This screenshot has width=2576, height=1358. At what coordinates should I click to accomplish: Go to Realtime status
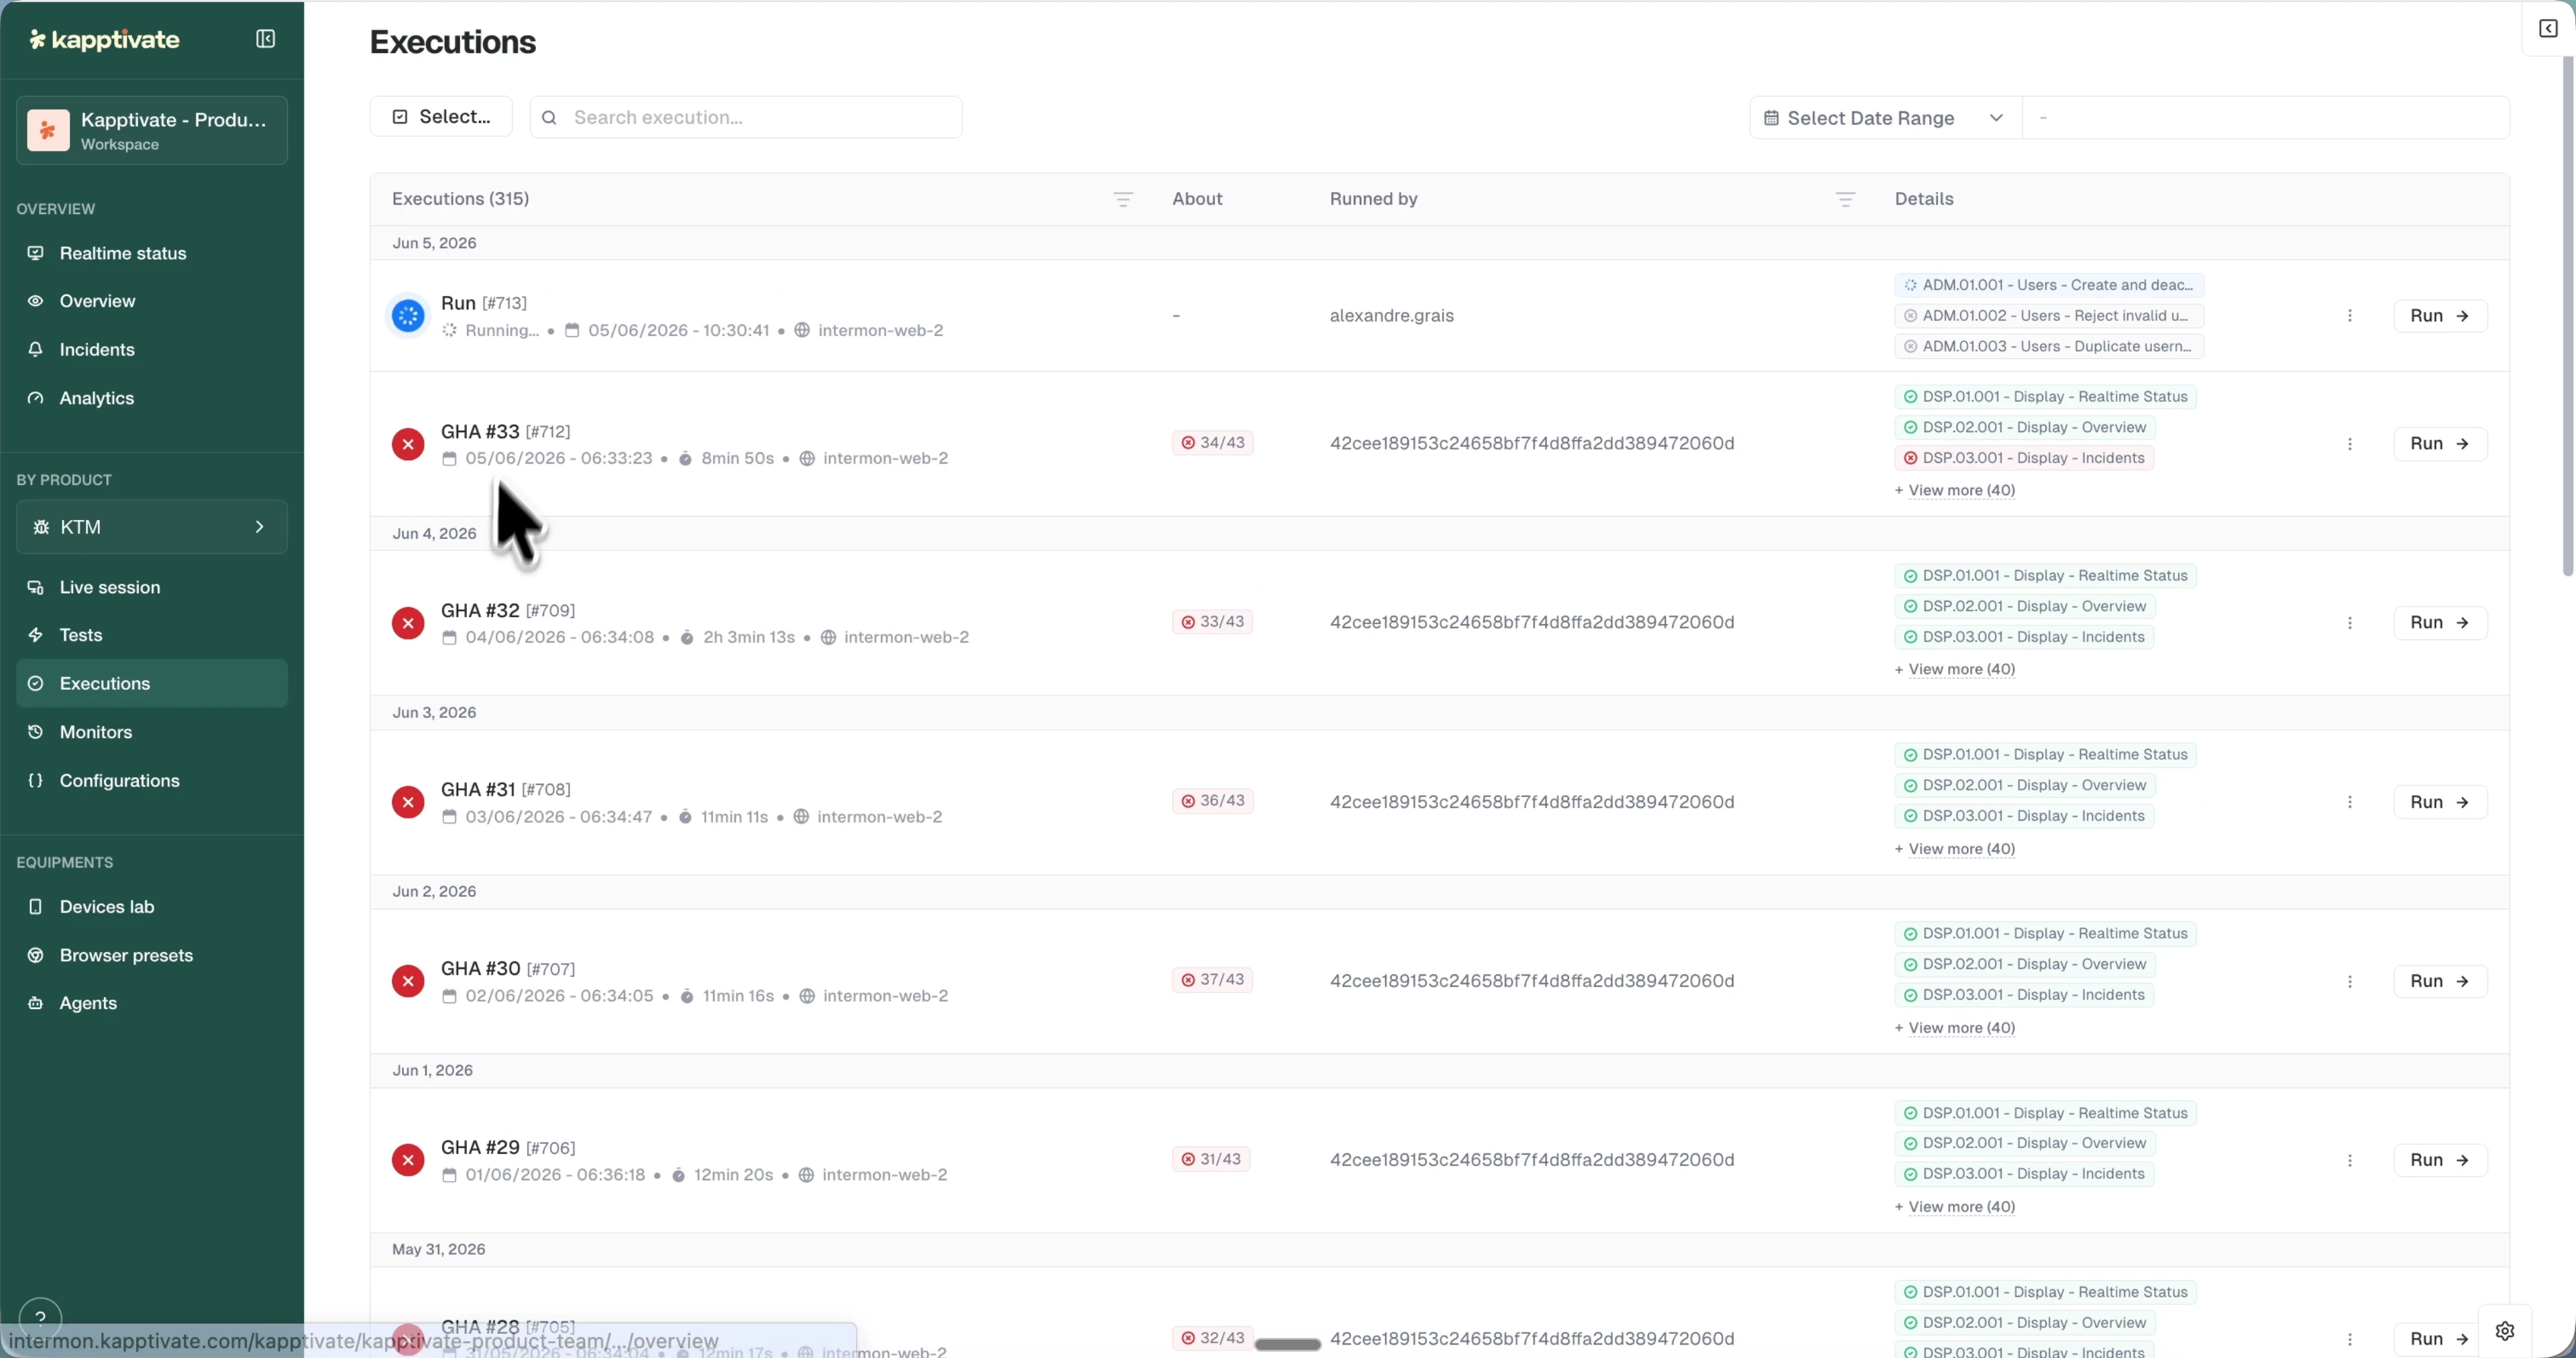152,253
